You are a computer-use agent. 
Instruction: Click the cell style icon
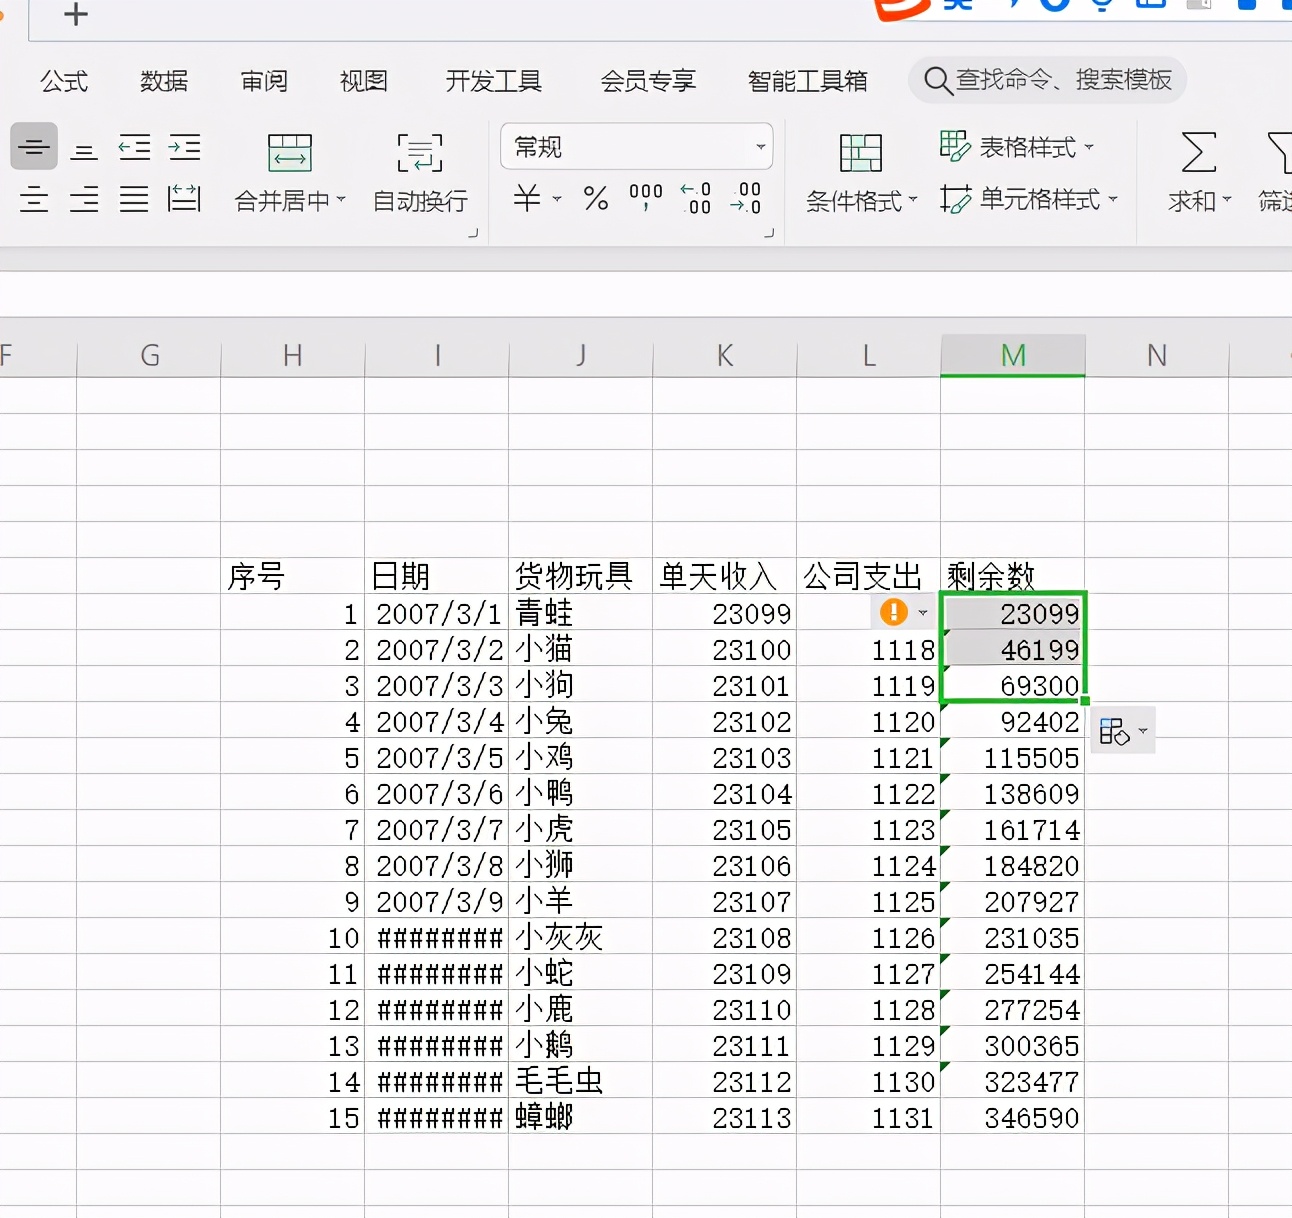point(955,199)
